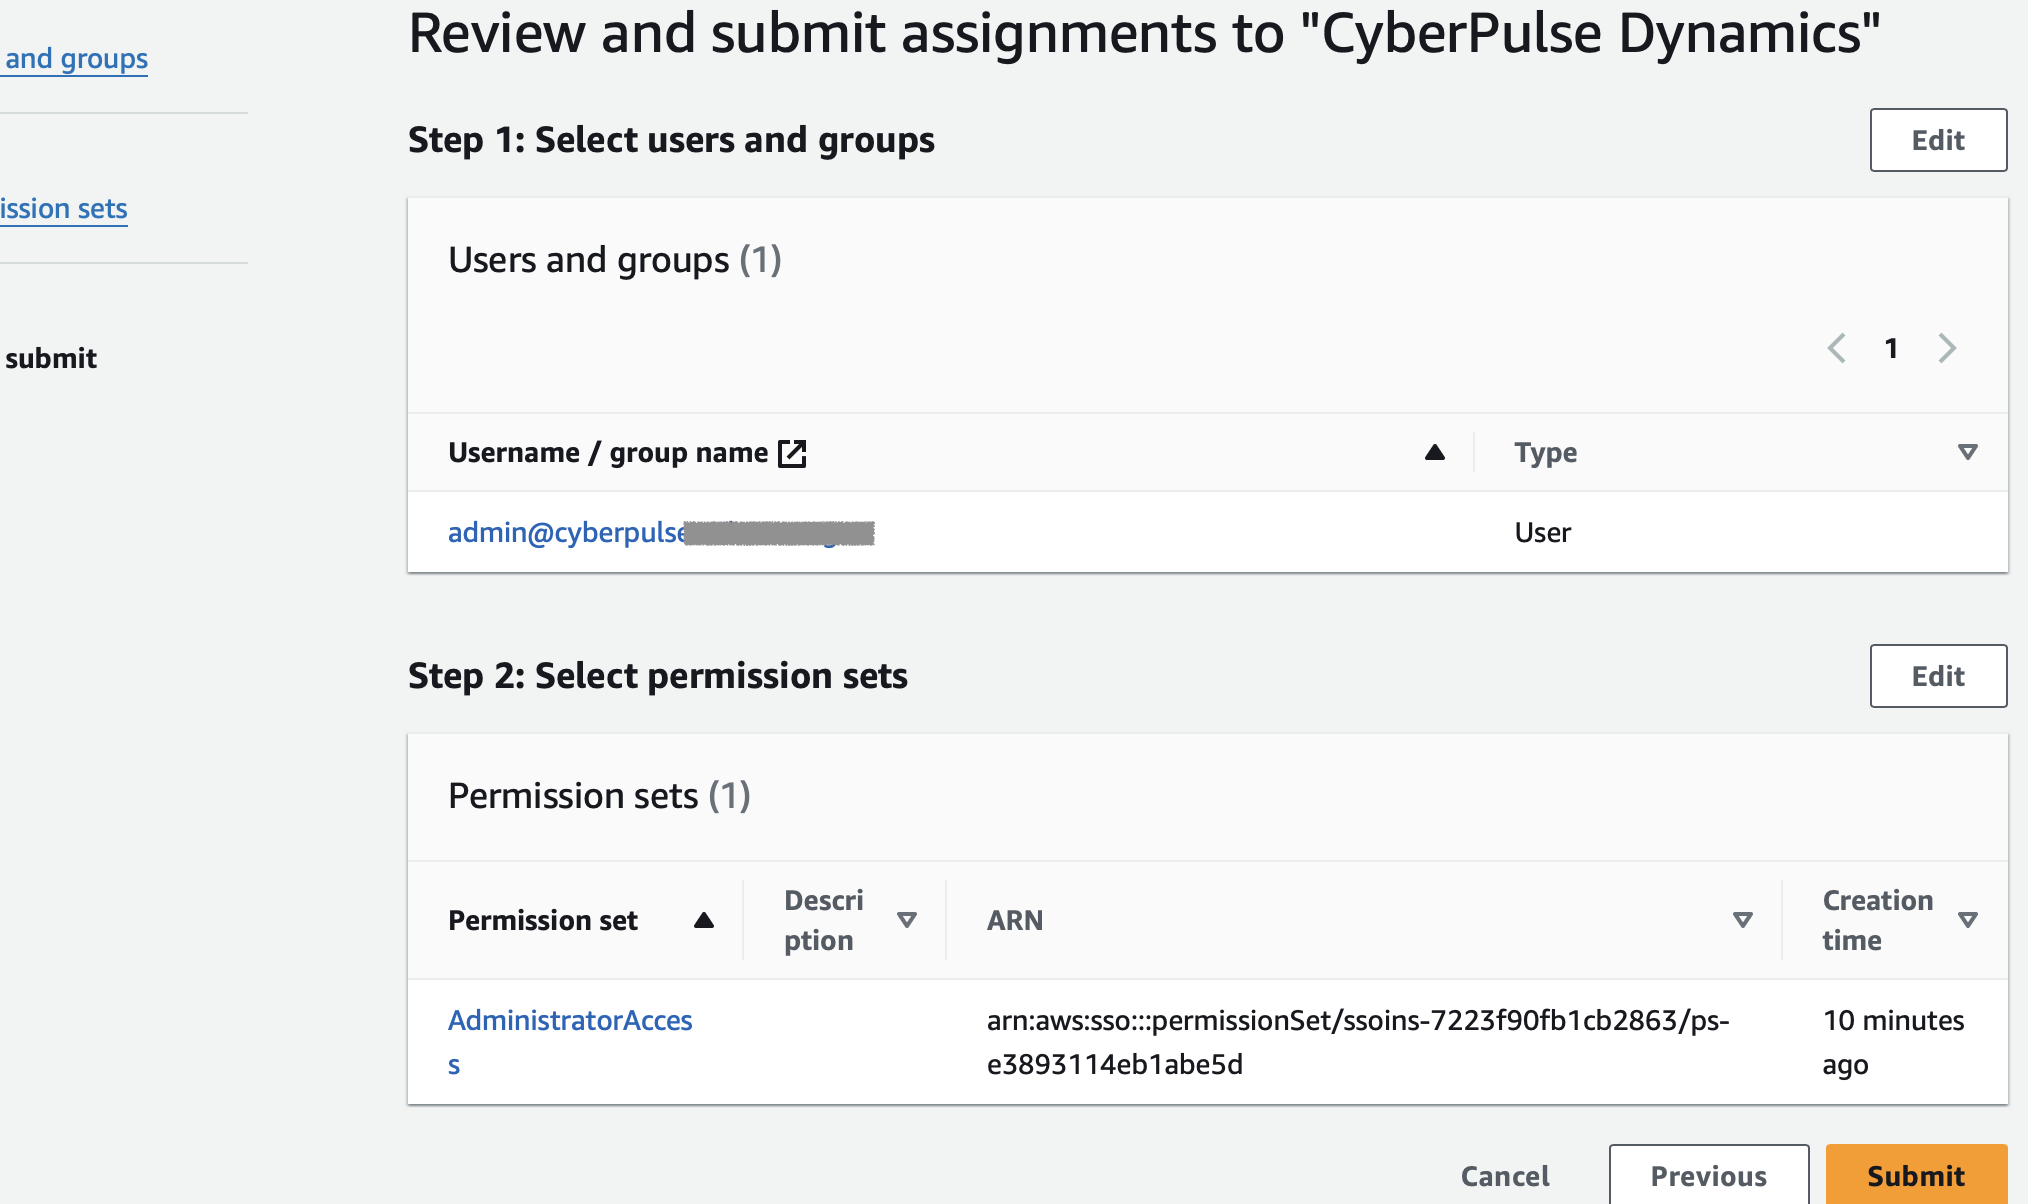
Task: Go to next page in Users pagination
Action: tap(1946, 348)
